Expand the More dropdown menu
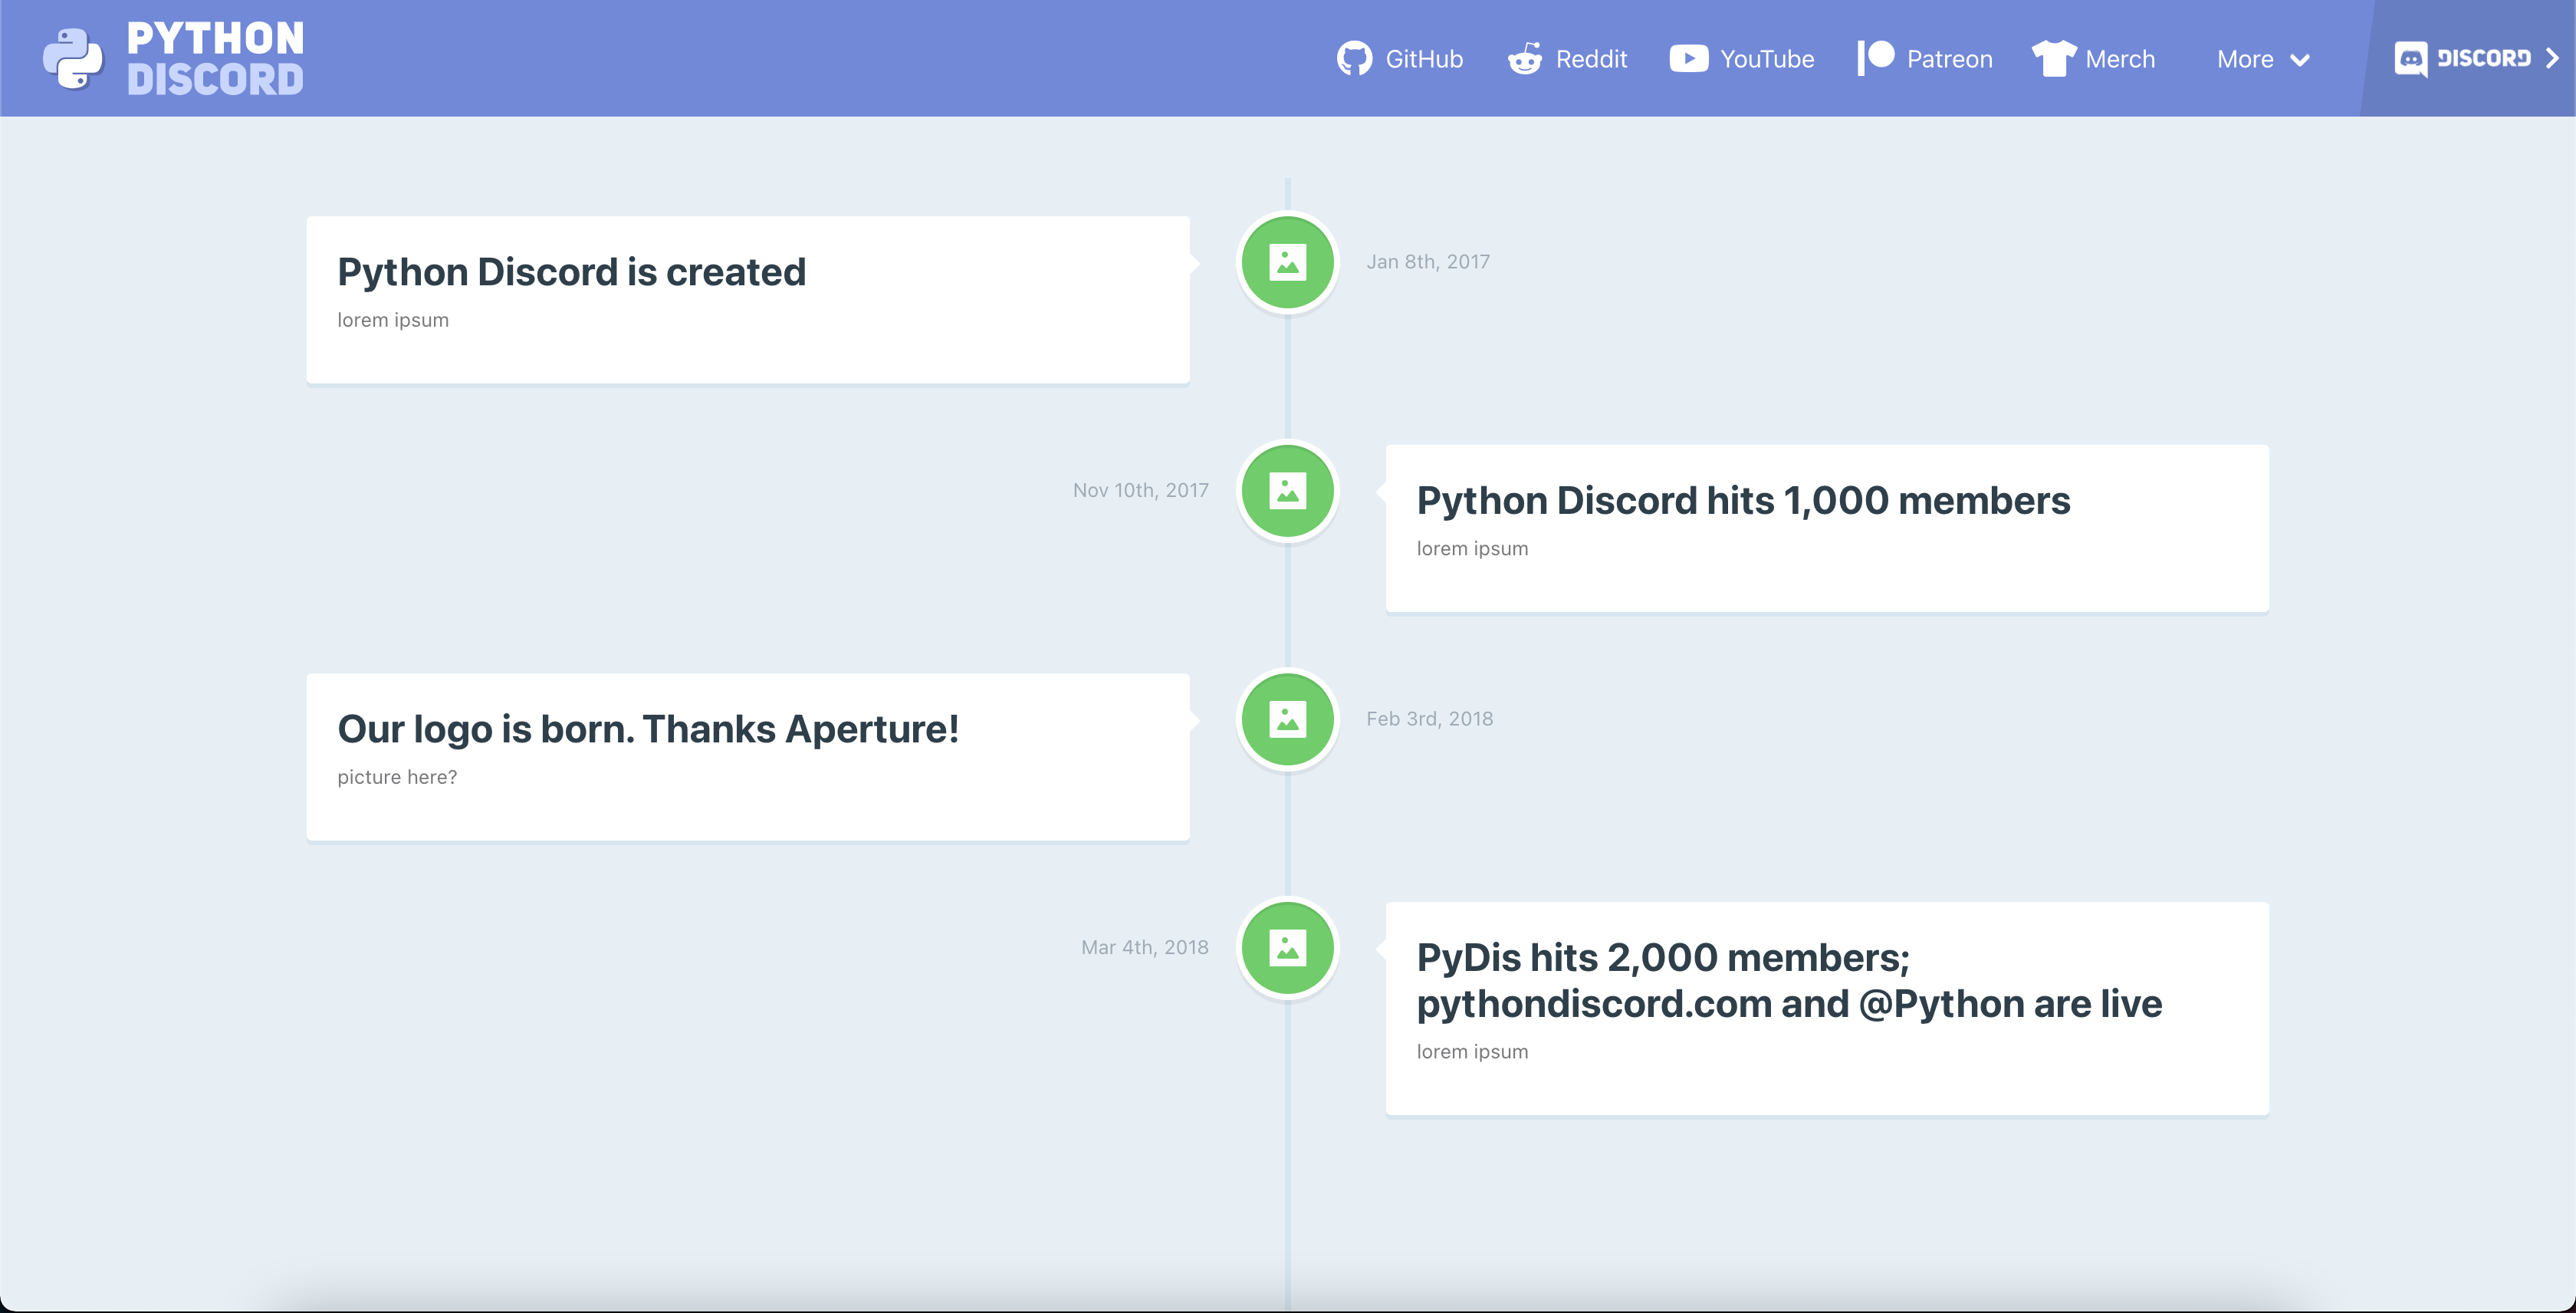The height and width of the screenshot is (1313, 2576). click(2263, 59)
